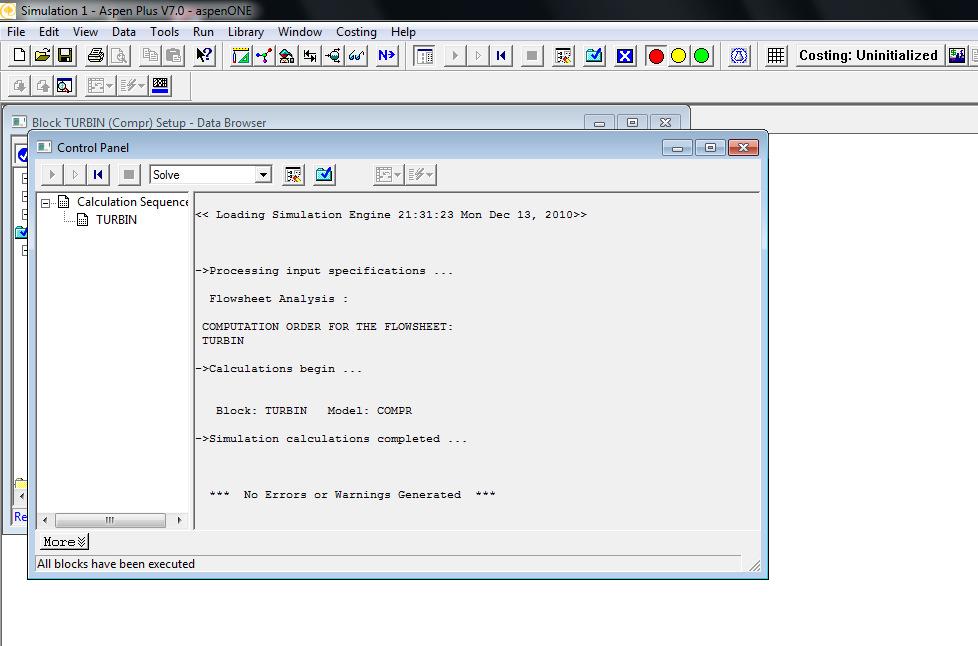The width and height of the screenshot is (978, 646).
Task: Click the green circle status button
Action: [702, 55]
